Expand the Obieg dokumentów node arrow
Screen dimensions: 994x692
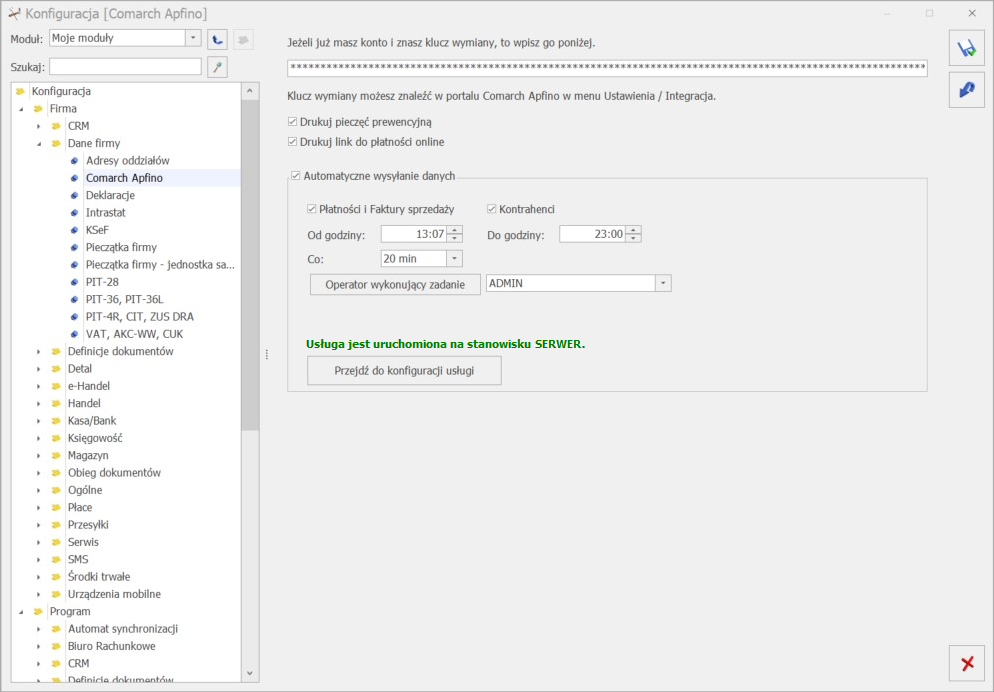pos(39,473)
